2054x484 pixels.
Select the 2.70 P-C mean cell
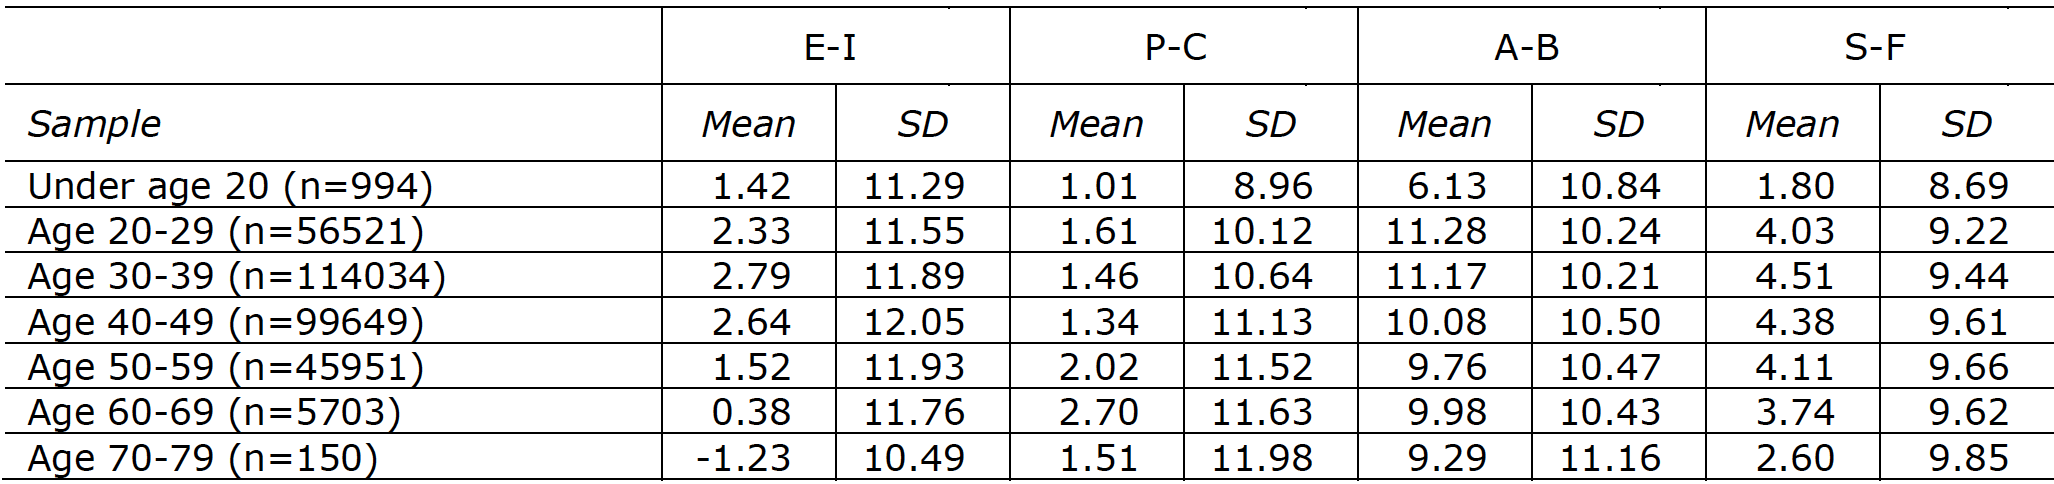tap(1098, 412)
